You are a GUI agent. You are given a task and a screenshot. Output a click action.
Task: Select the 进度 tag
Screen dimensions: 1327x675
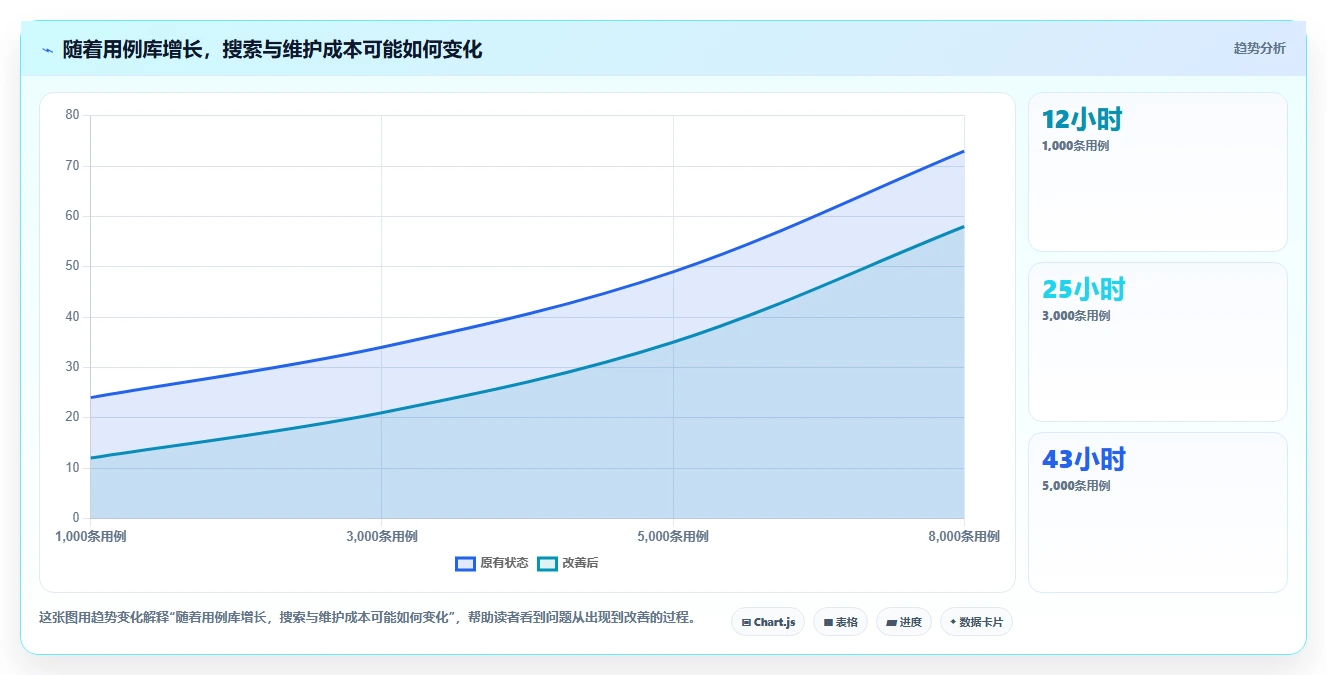904,622
